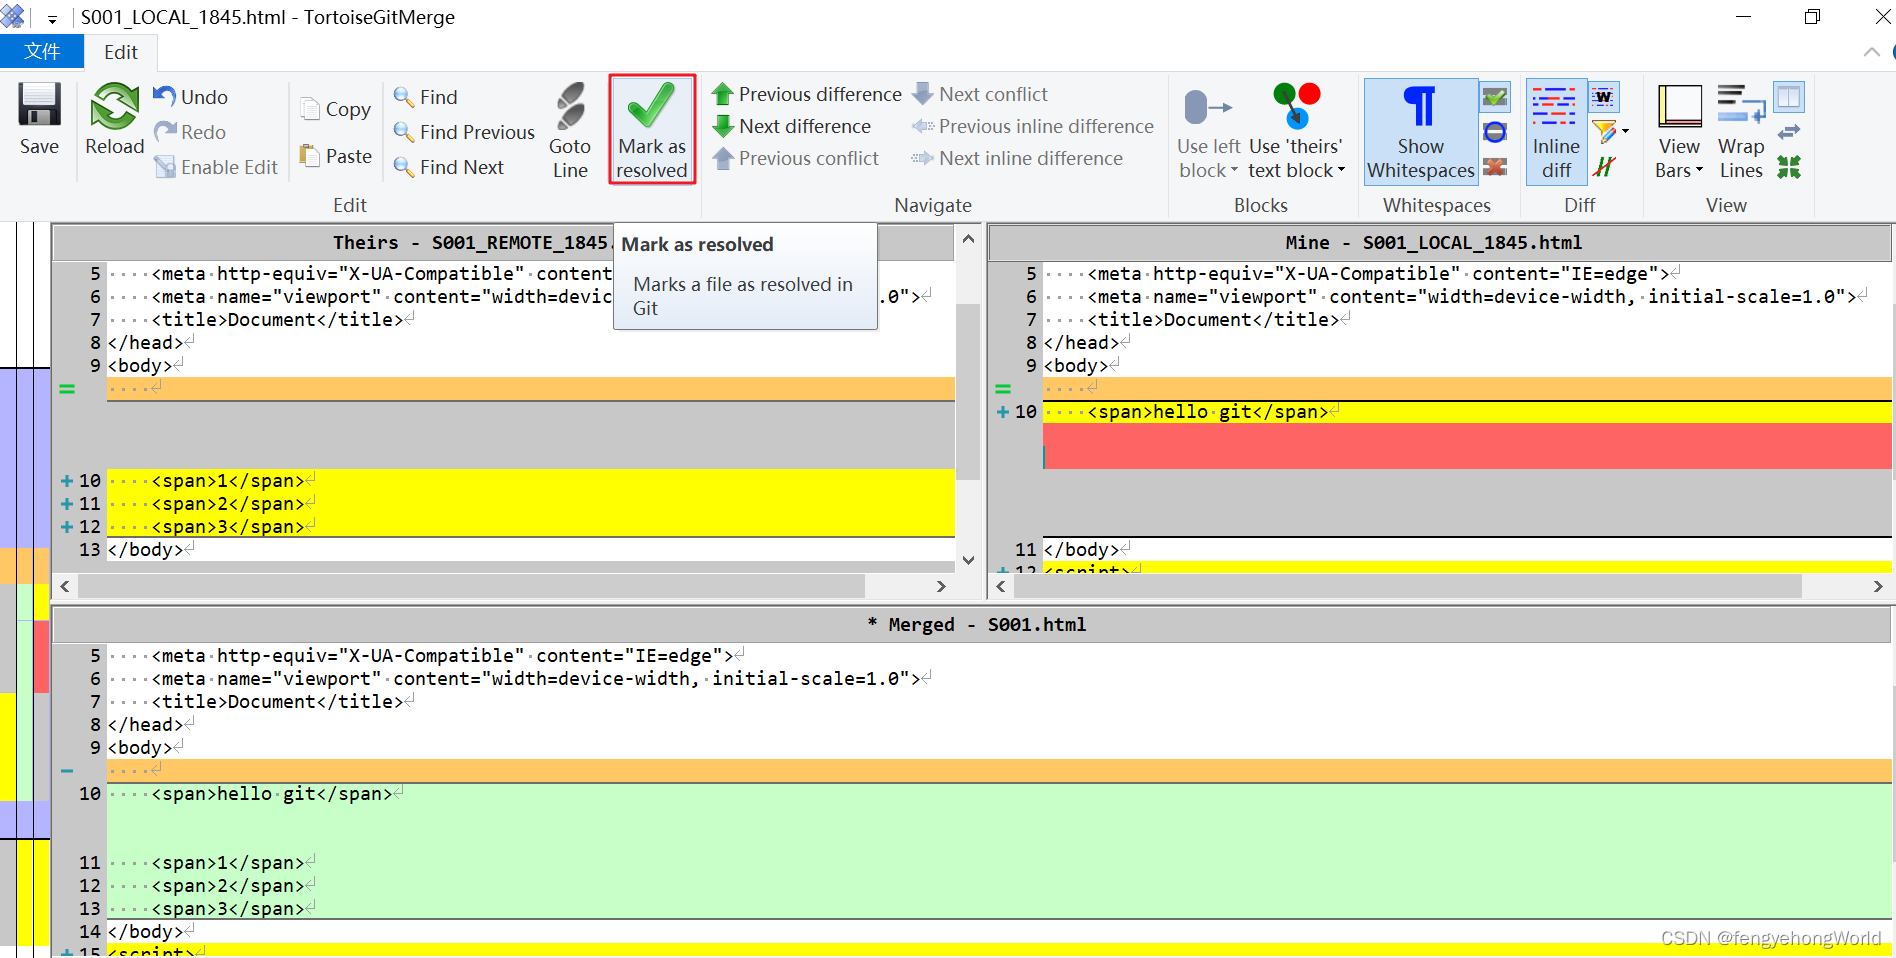Click the Theirs pane scroll-up arrow
Viewport: 1896px width, 958px height.
[968, 239]
